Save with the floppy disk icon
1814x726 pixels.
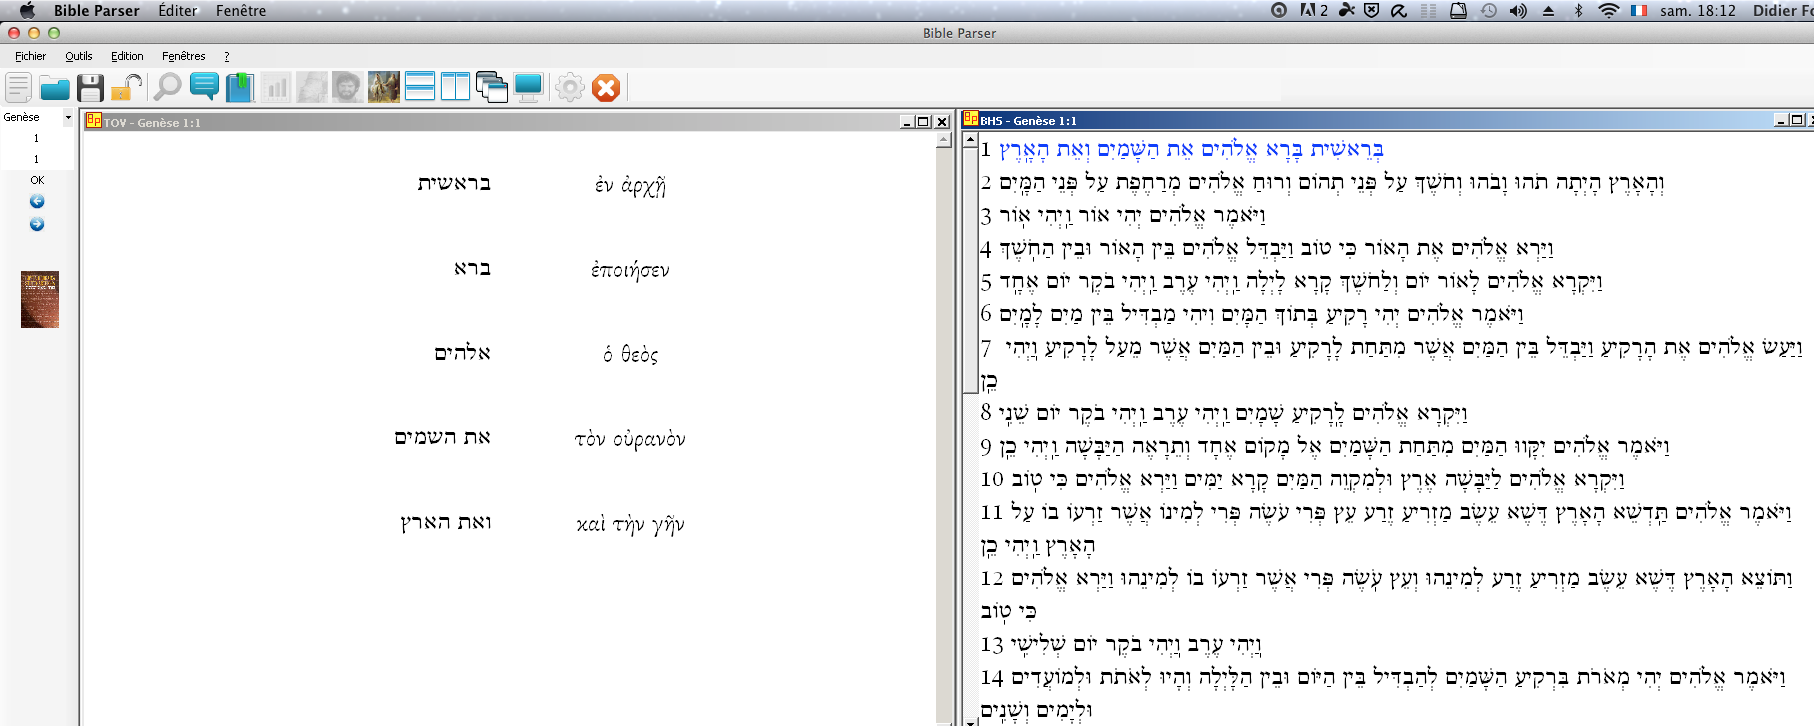tap(90, 88)
